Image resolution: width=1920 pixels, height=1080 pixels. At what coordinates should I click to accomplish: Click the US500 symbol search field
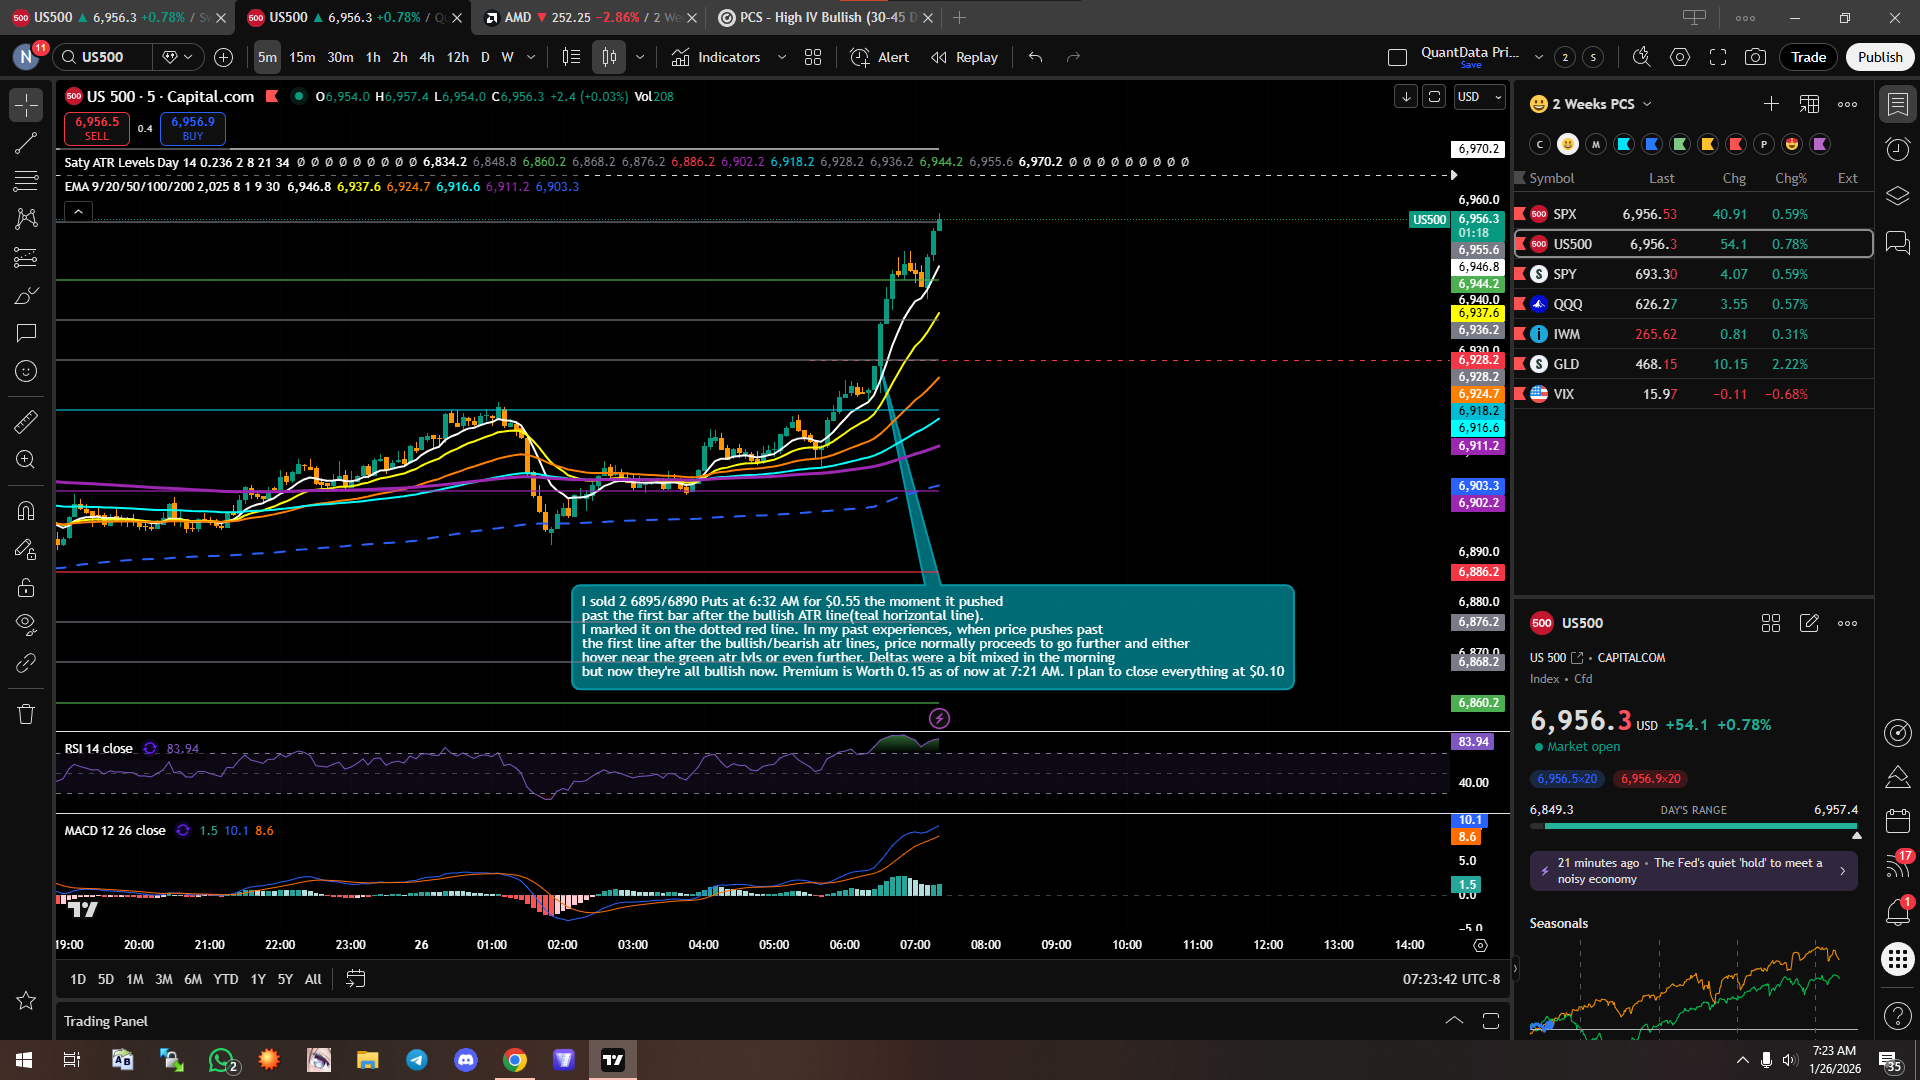point(103,57)
